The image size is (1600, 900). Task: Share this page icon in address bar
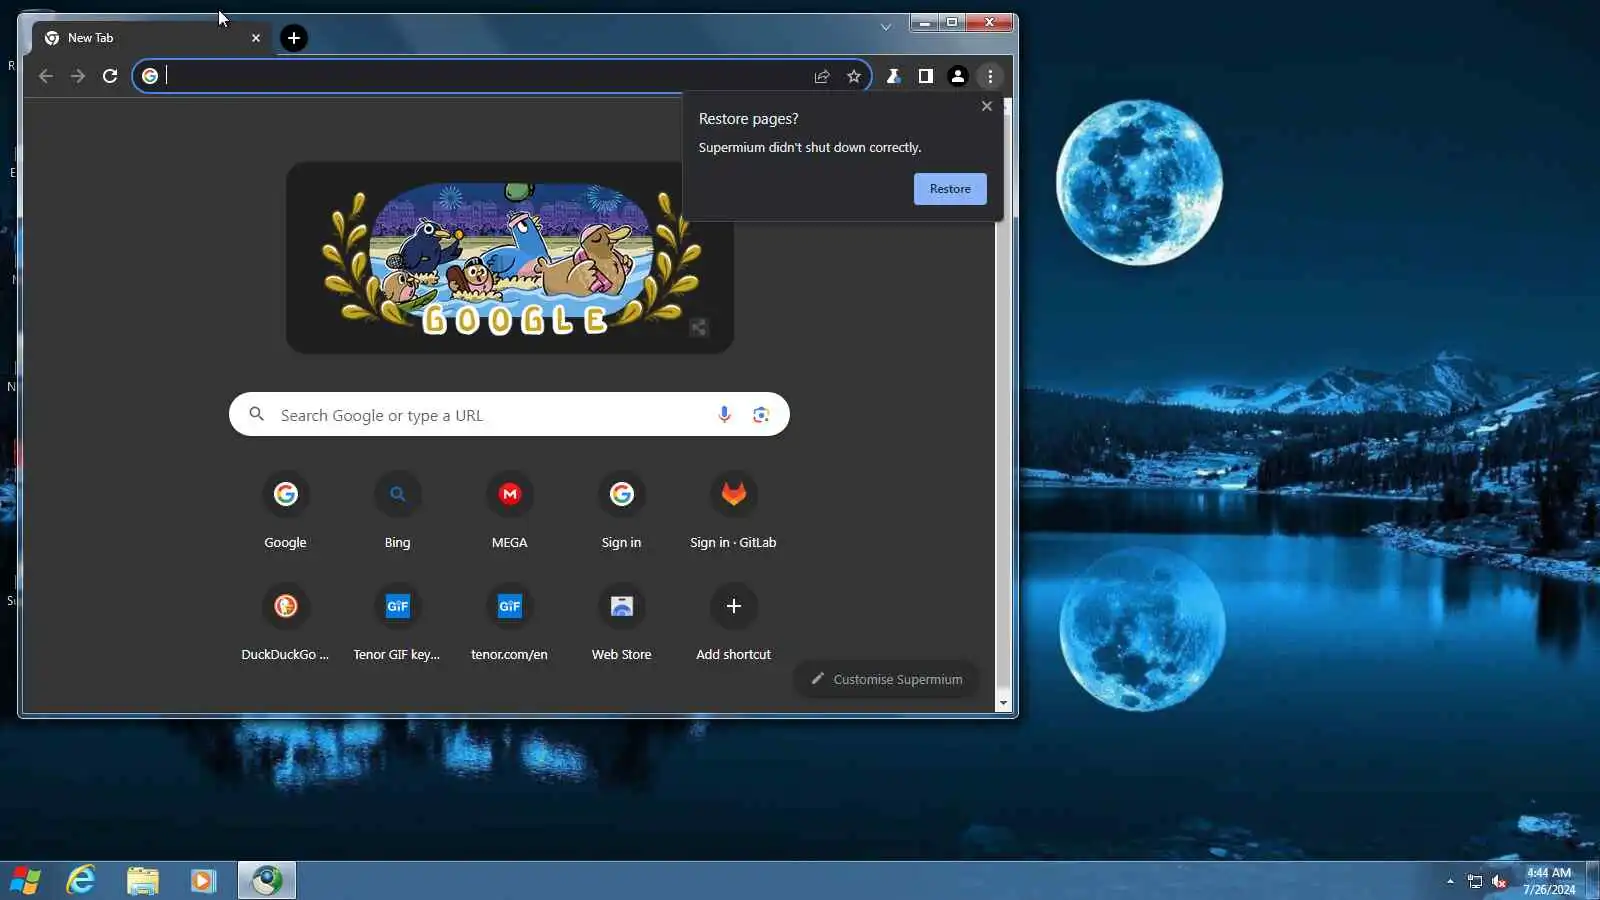pyautogui.click(x=822, y=76)
